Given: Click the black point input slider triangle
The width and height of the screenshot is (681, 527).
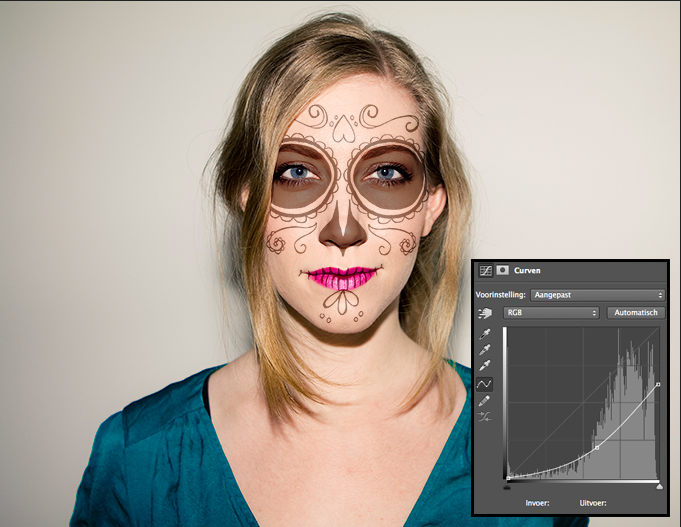Looking at the screenshot, I should 507,487.
